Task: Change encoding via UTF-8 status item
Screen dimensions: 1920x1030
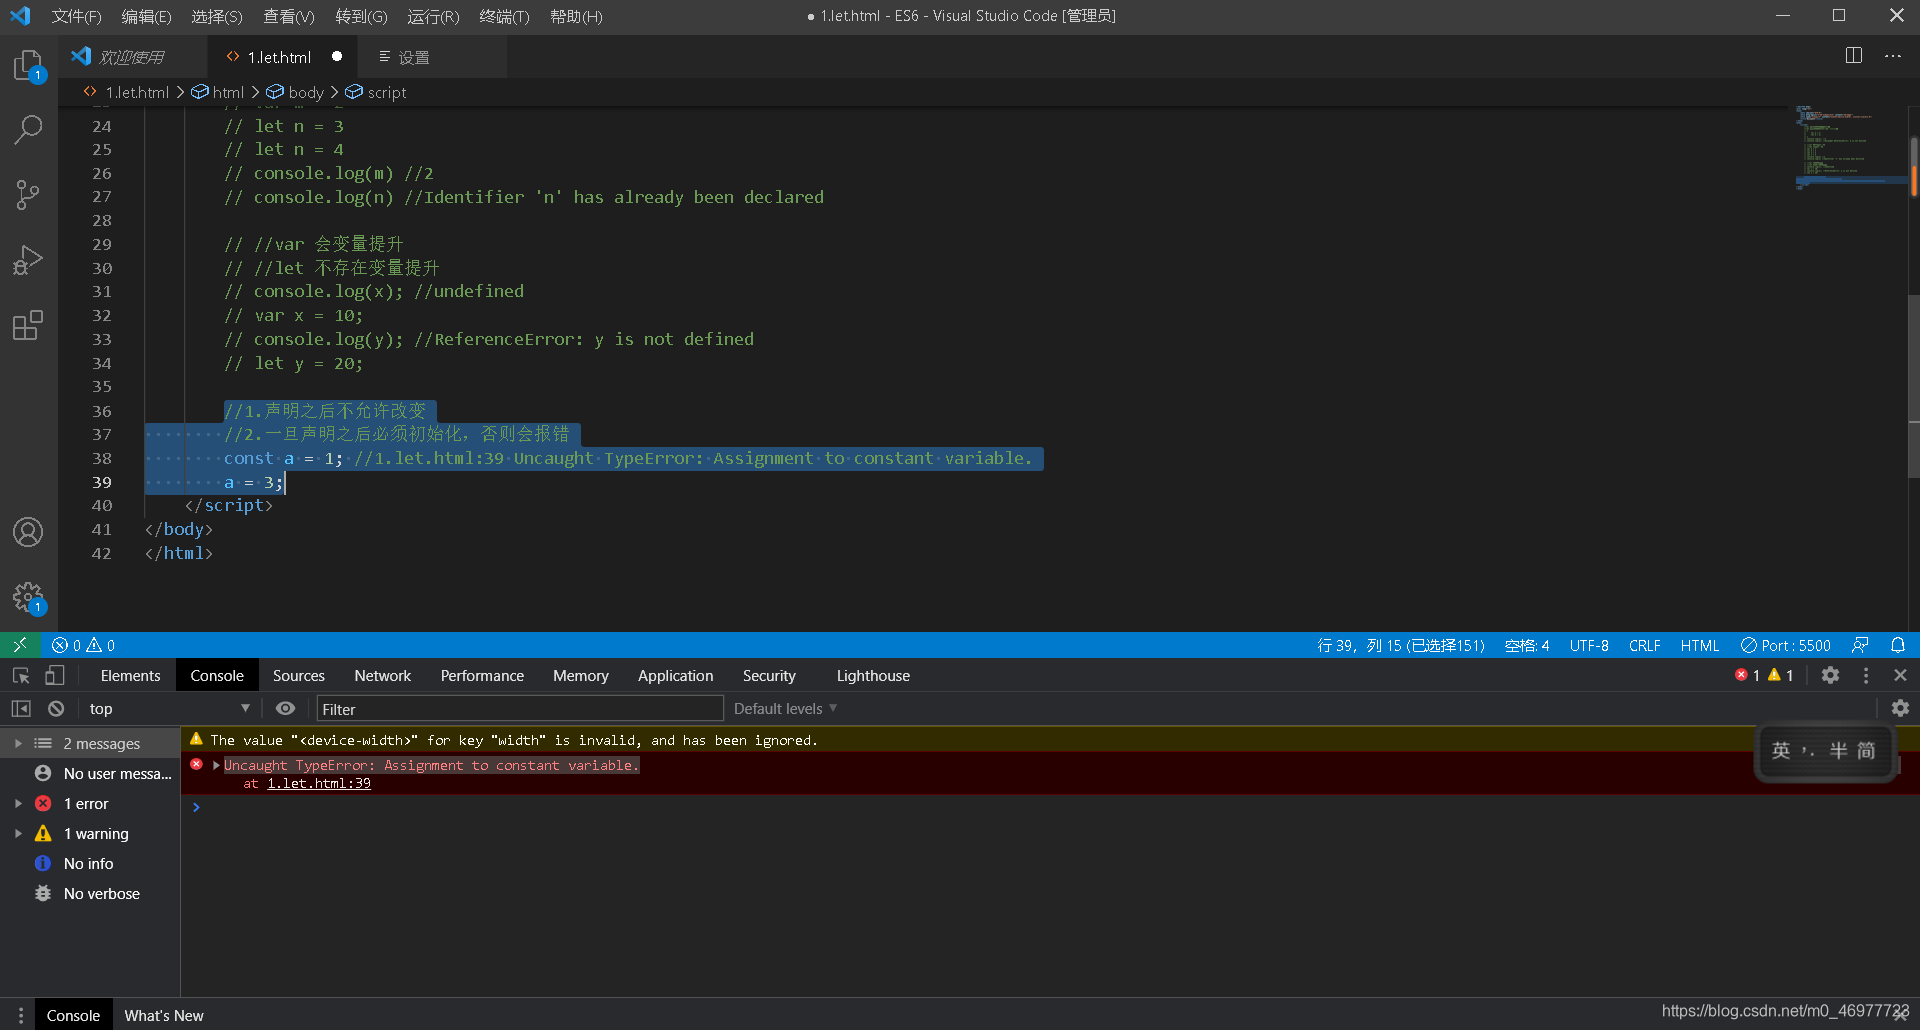Action: pos(1589,645)
